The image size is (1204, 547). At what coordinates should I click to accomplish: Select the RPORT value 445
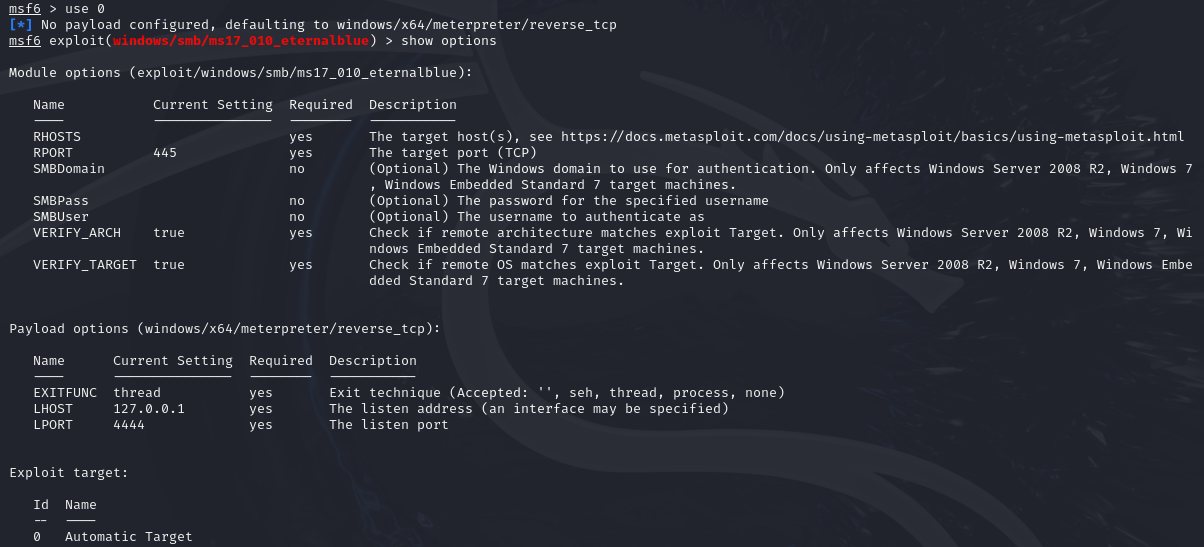(165, 153)
